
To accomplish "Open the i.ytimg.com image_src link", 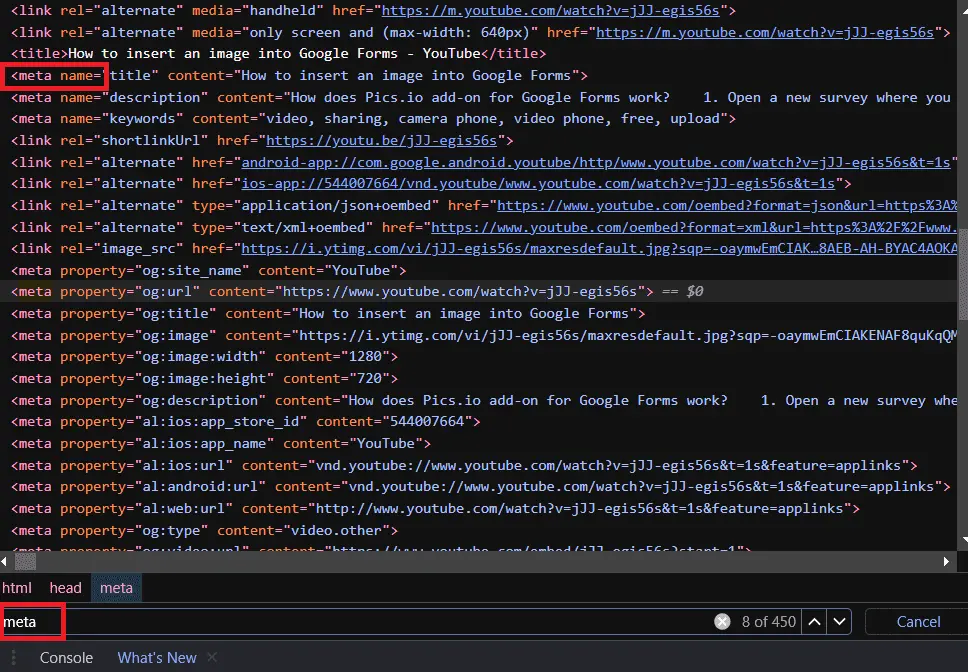I will [599, 249].
